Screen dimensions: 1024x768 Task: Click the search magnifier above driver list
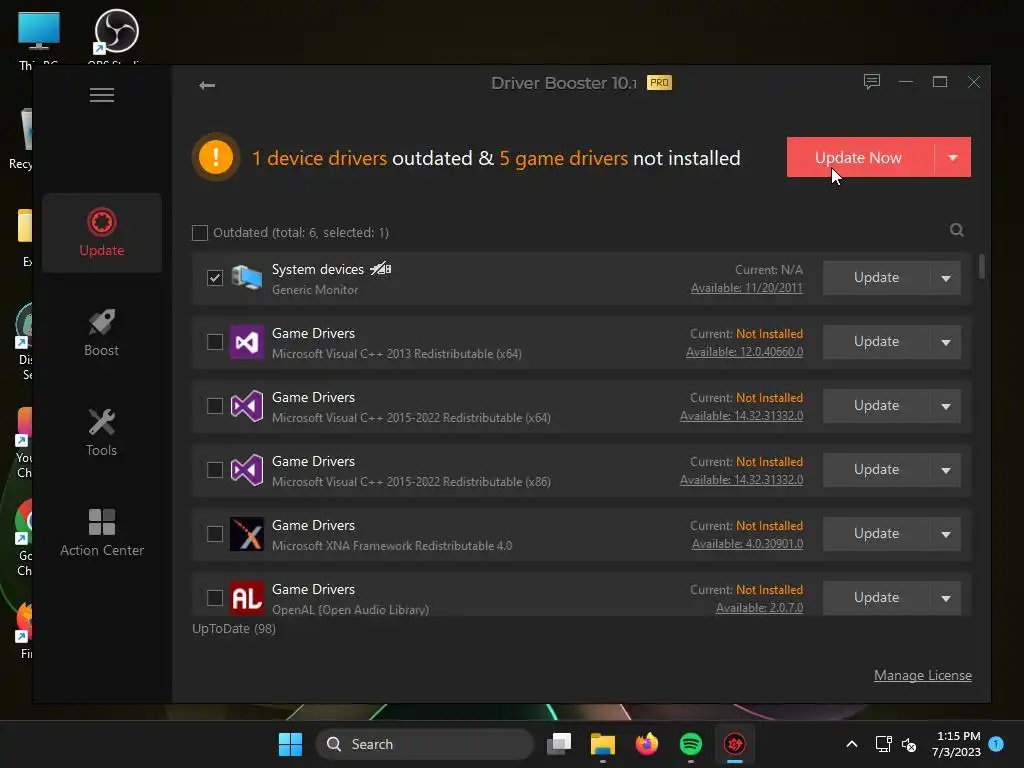tap(957, 230)
